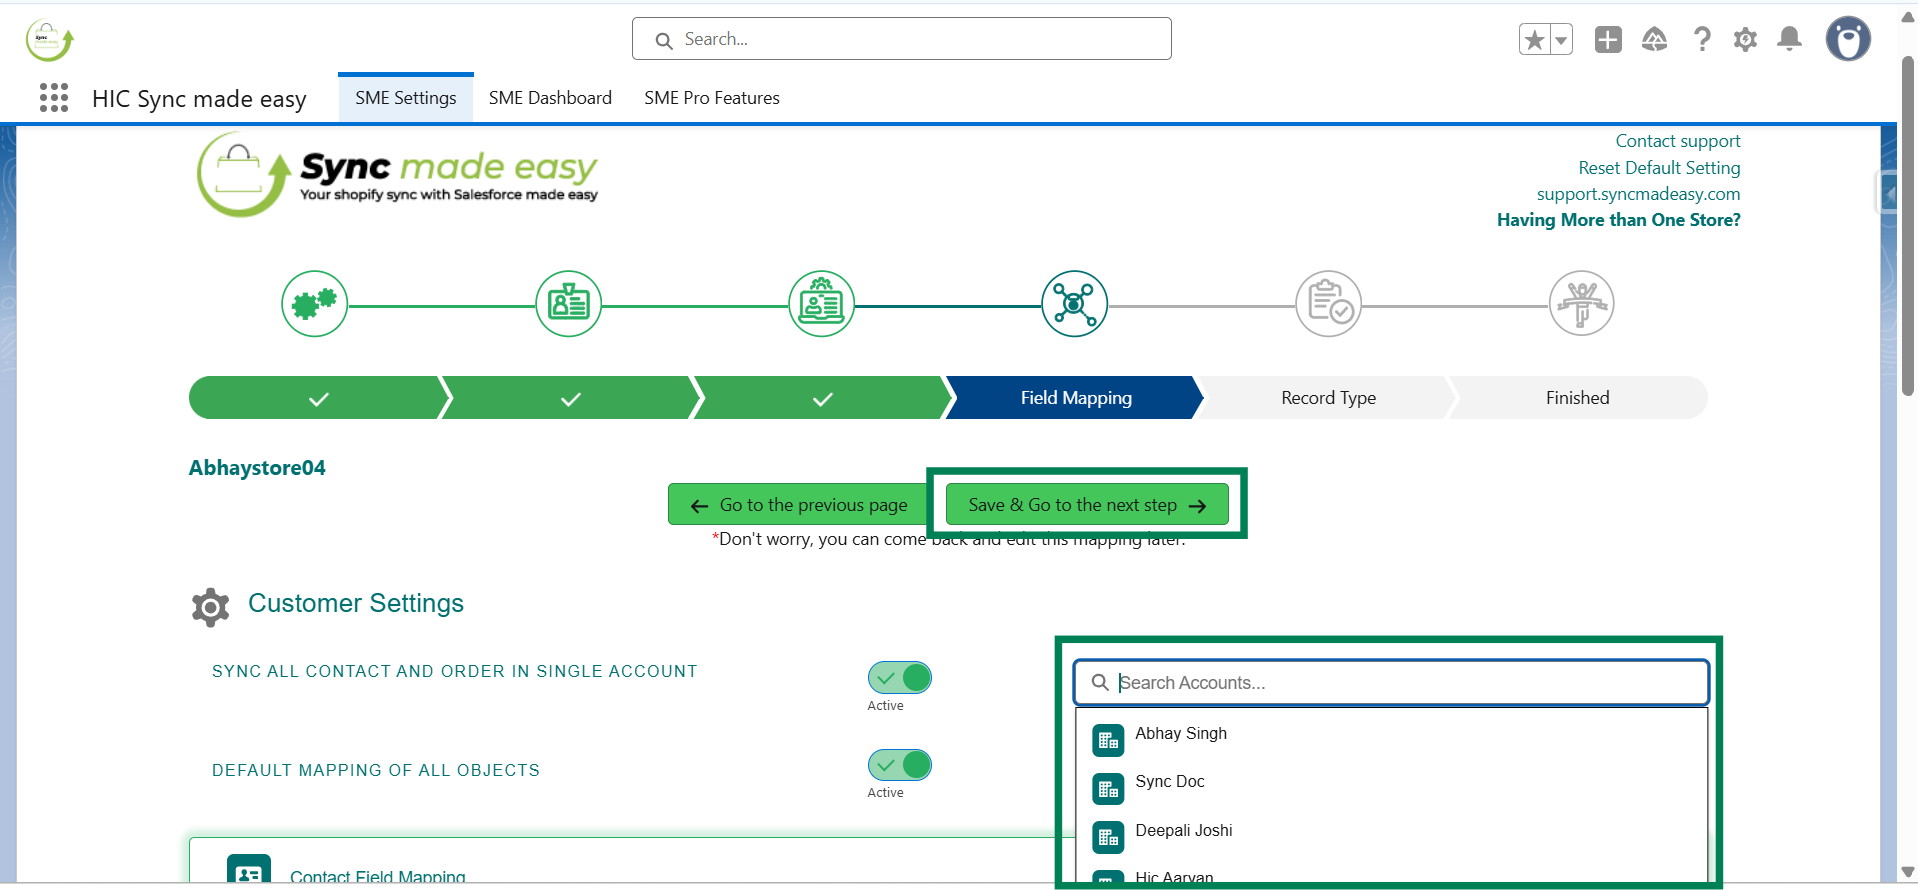The image size is (1918, 890).
Task: Click the Sync Doc account icon
Action: coord(1108,789)
